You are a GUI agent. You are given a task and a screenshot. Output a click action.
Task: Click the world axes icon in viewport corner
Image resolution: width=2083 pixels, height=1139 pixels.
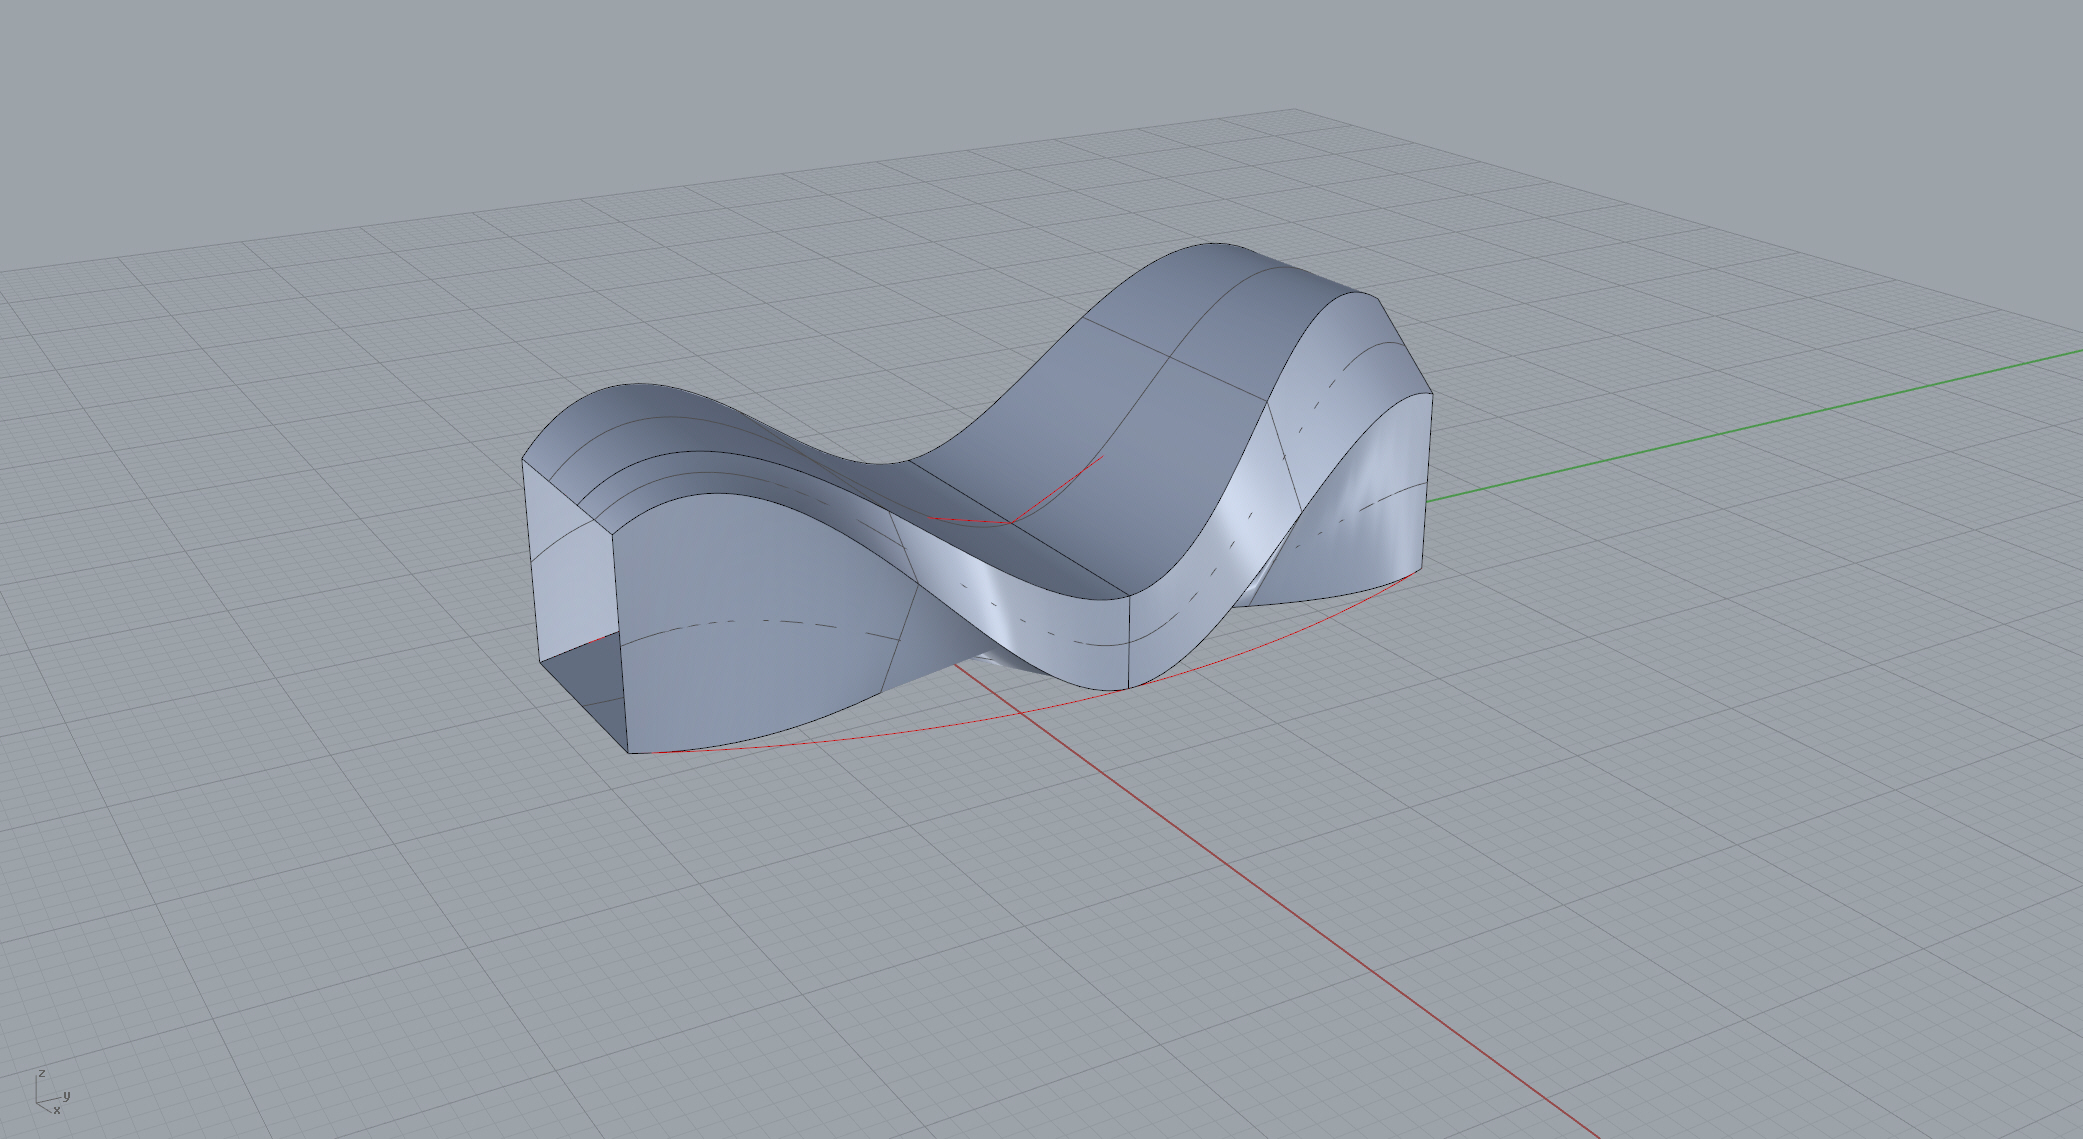[48, 1094]
